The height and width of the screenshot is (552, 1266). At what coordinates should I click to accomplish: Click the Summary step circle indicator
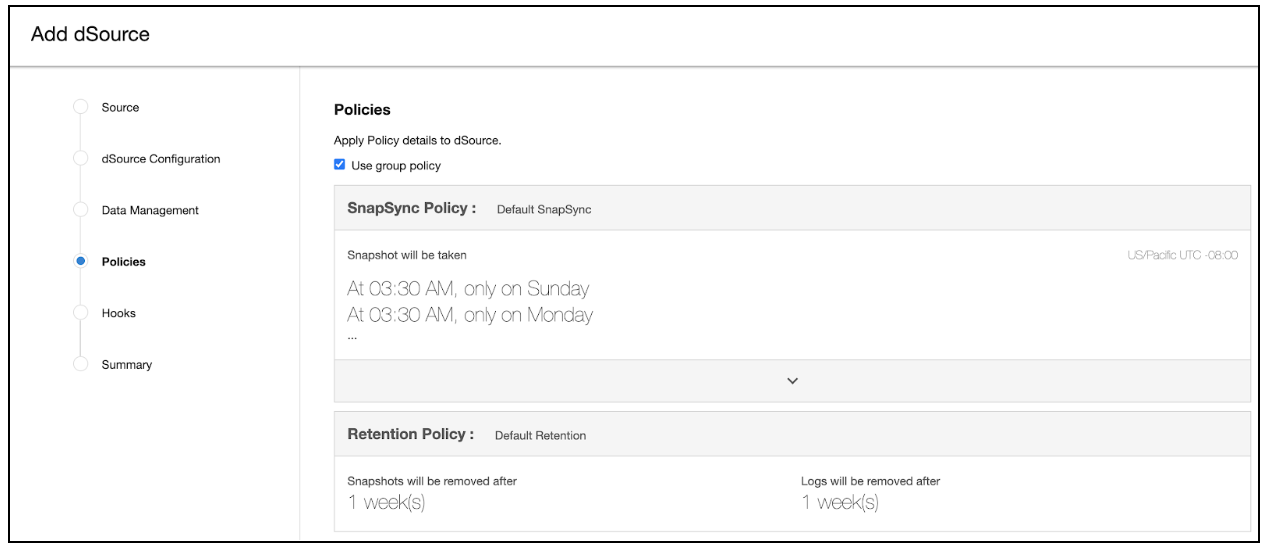click(81, 365)
